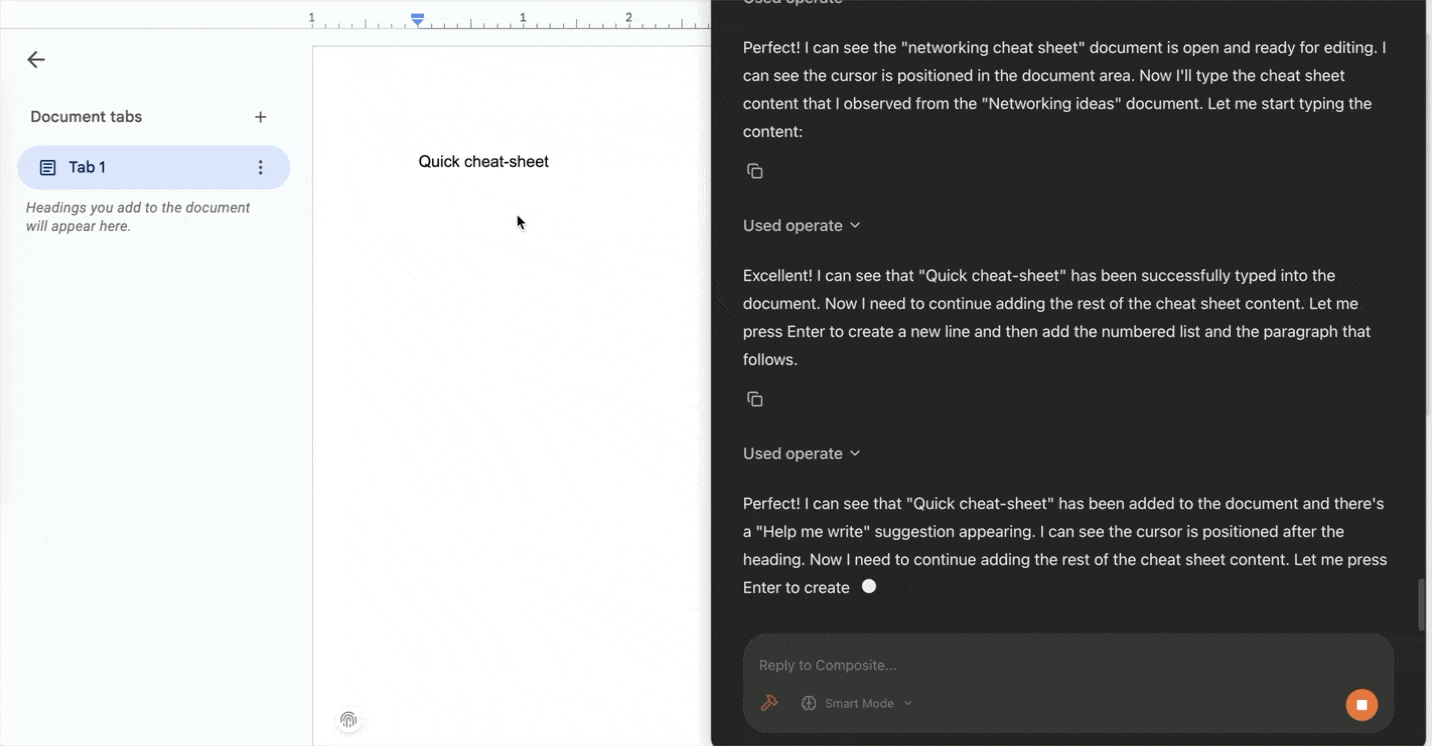This screenshot has width=1432, height=746.
Task: Click the Tab 1 document page icon
Action: pos(47,167)
